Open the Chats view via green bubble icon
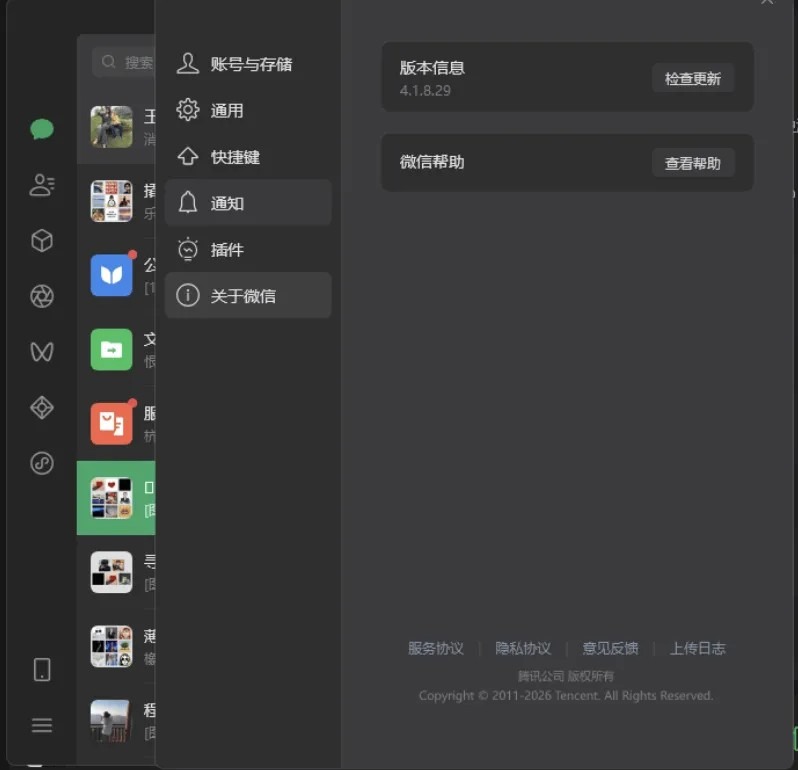The image size is (798, 770). click(x=42, y=129)
